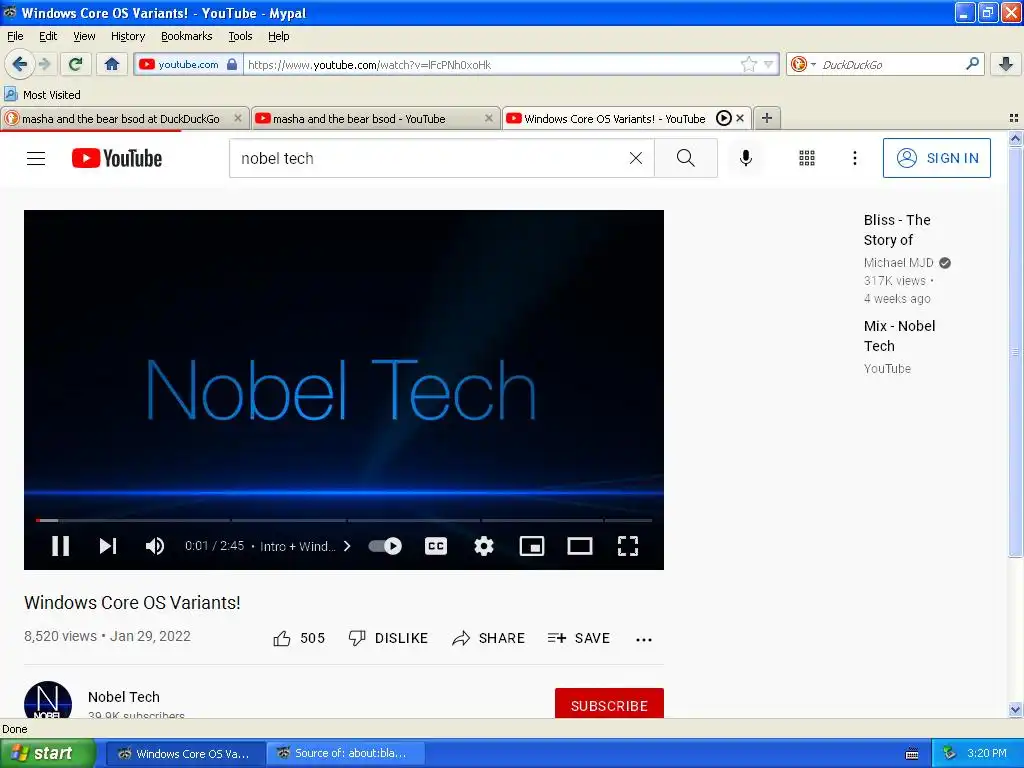The image size is (1024, 768).
Task: Enable miniplayer mode
Action: [532, 546]
